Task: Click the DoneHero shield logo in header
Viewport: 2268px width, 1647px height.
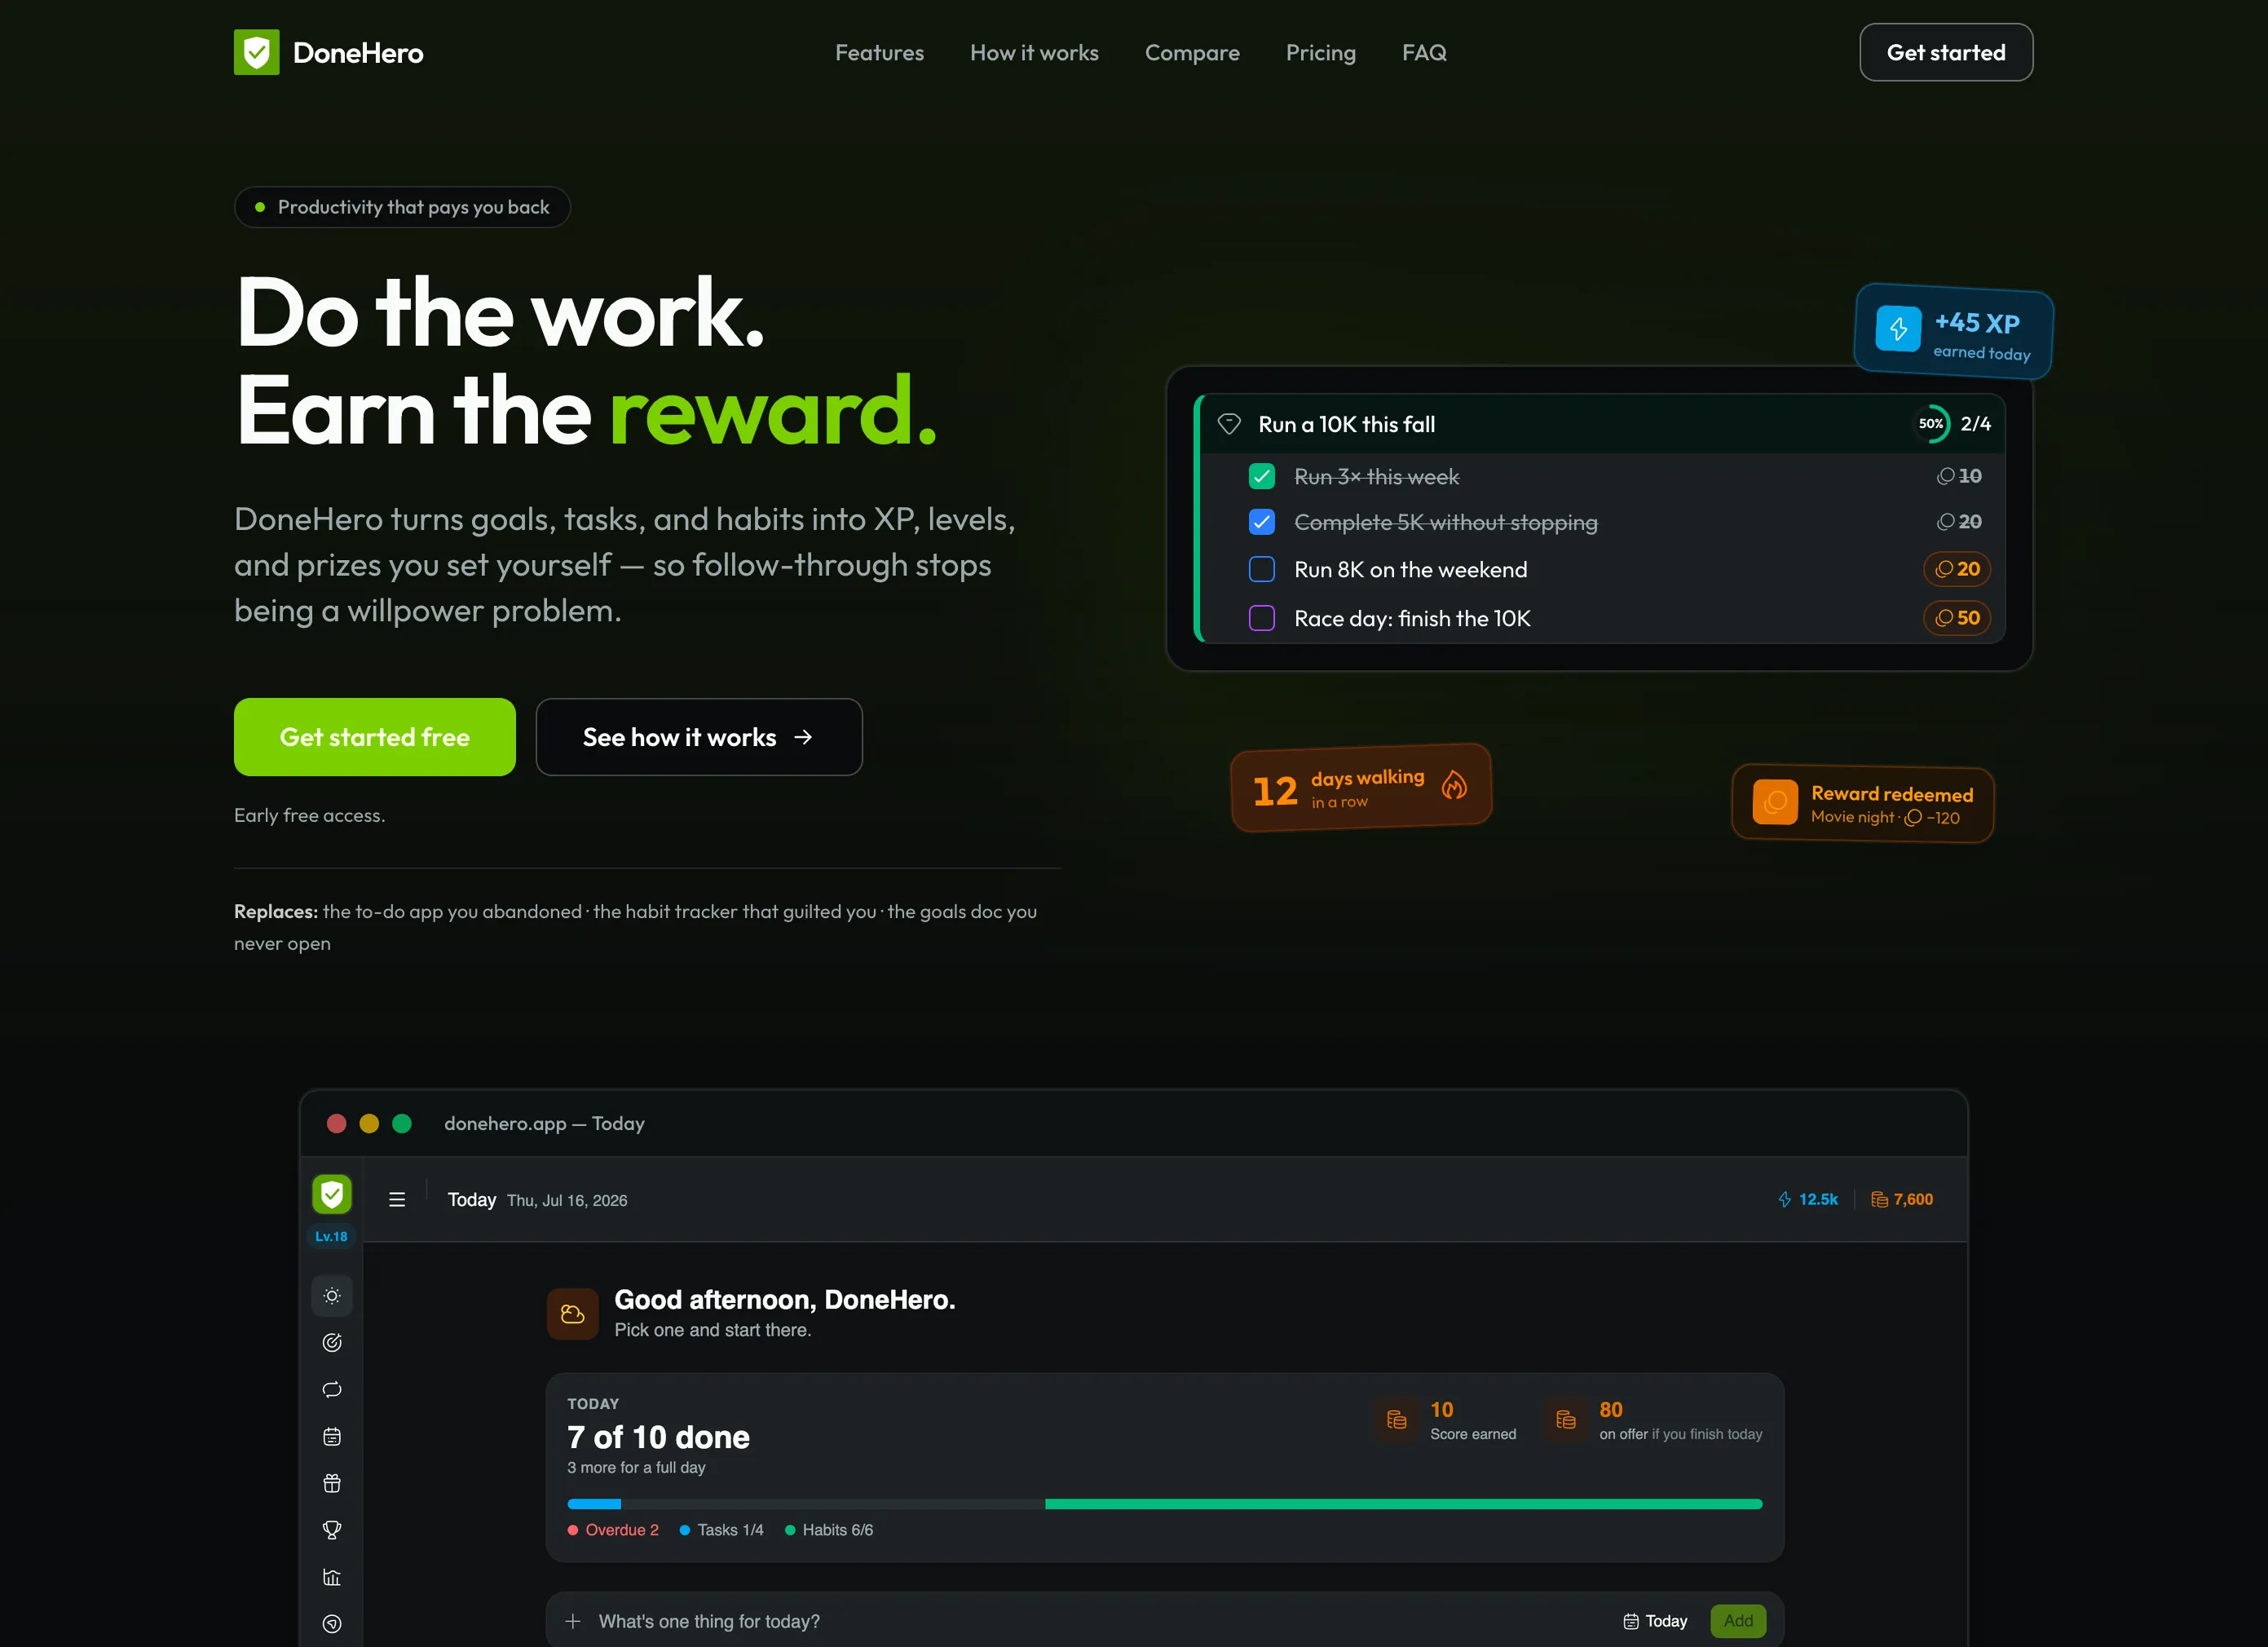Action: [256, 52]
